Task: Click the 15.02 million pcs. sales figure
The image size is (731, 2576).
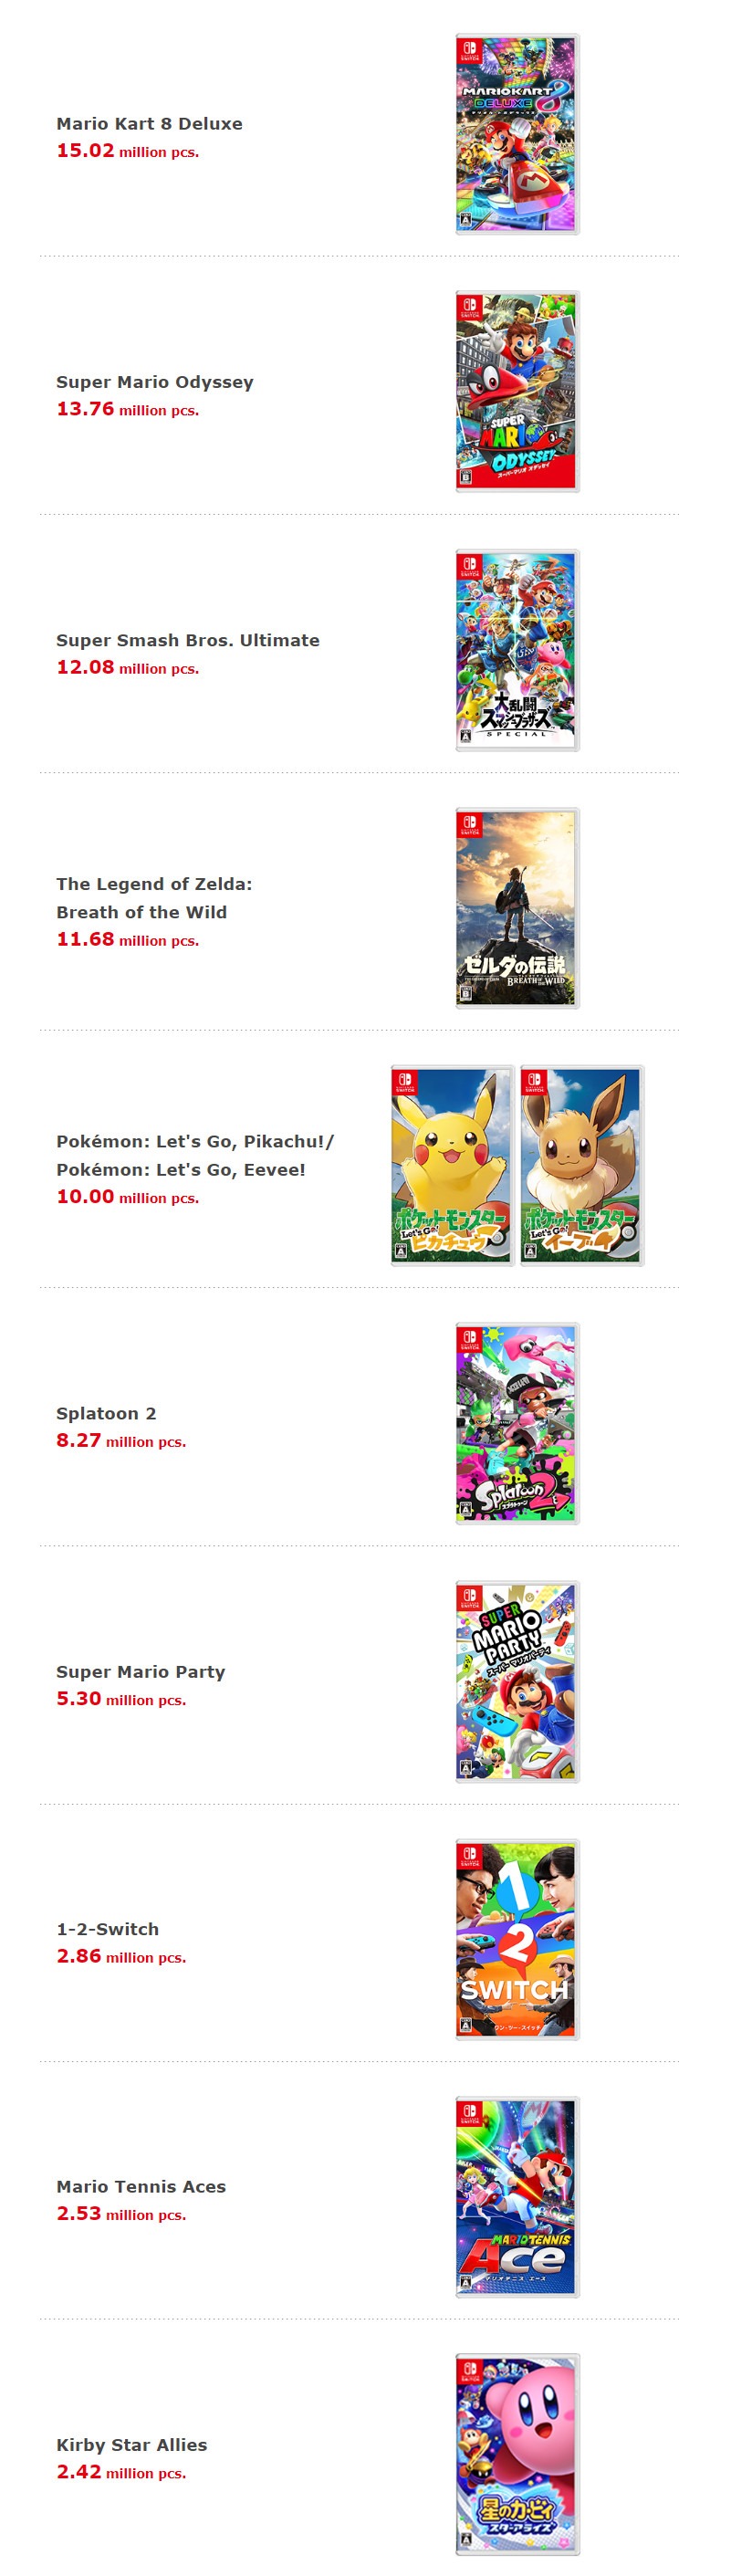Action: (x=128, y=151)
